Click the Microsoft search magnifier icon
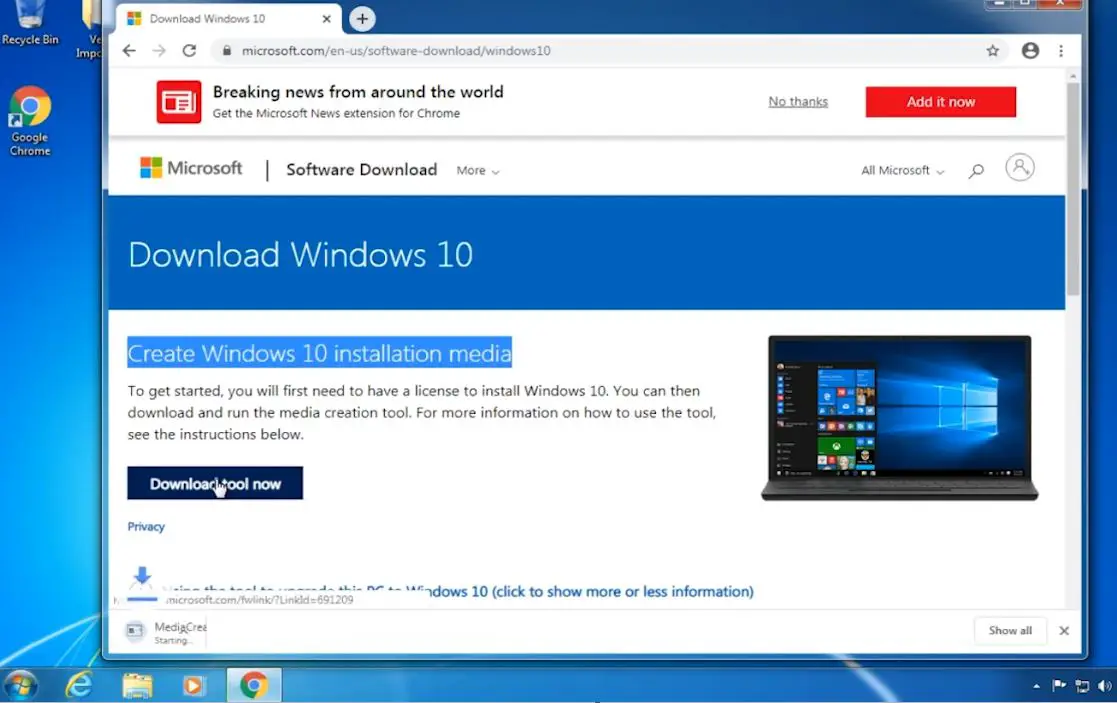 (976, 171)
